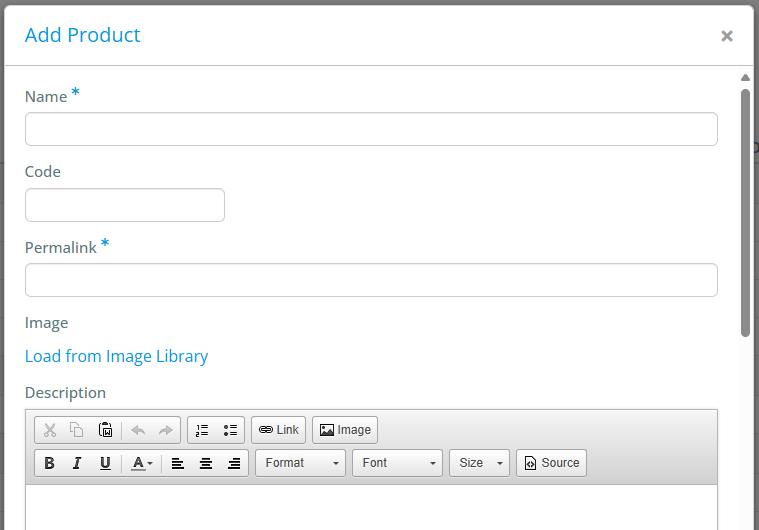Click the Cut icon in editor toolbar
This screenshot has height=530, width=759.
pyautogui.click(x=49, y=430)
